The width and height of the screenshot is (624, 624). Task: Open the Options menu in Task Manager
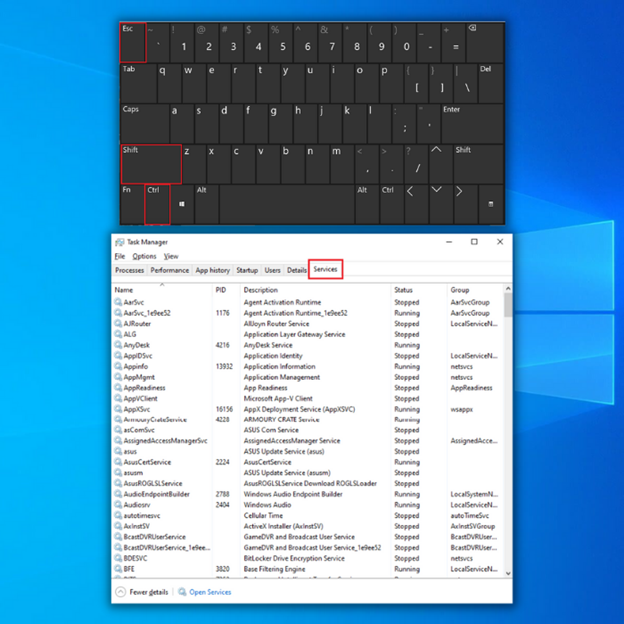[x=144, y=256]
